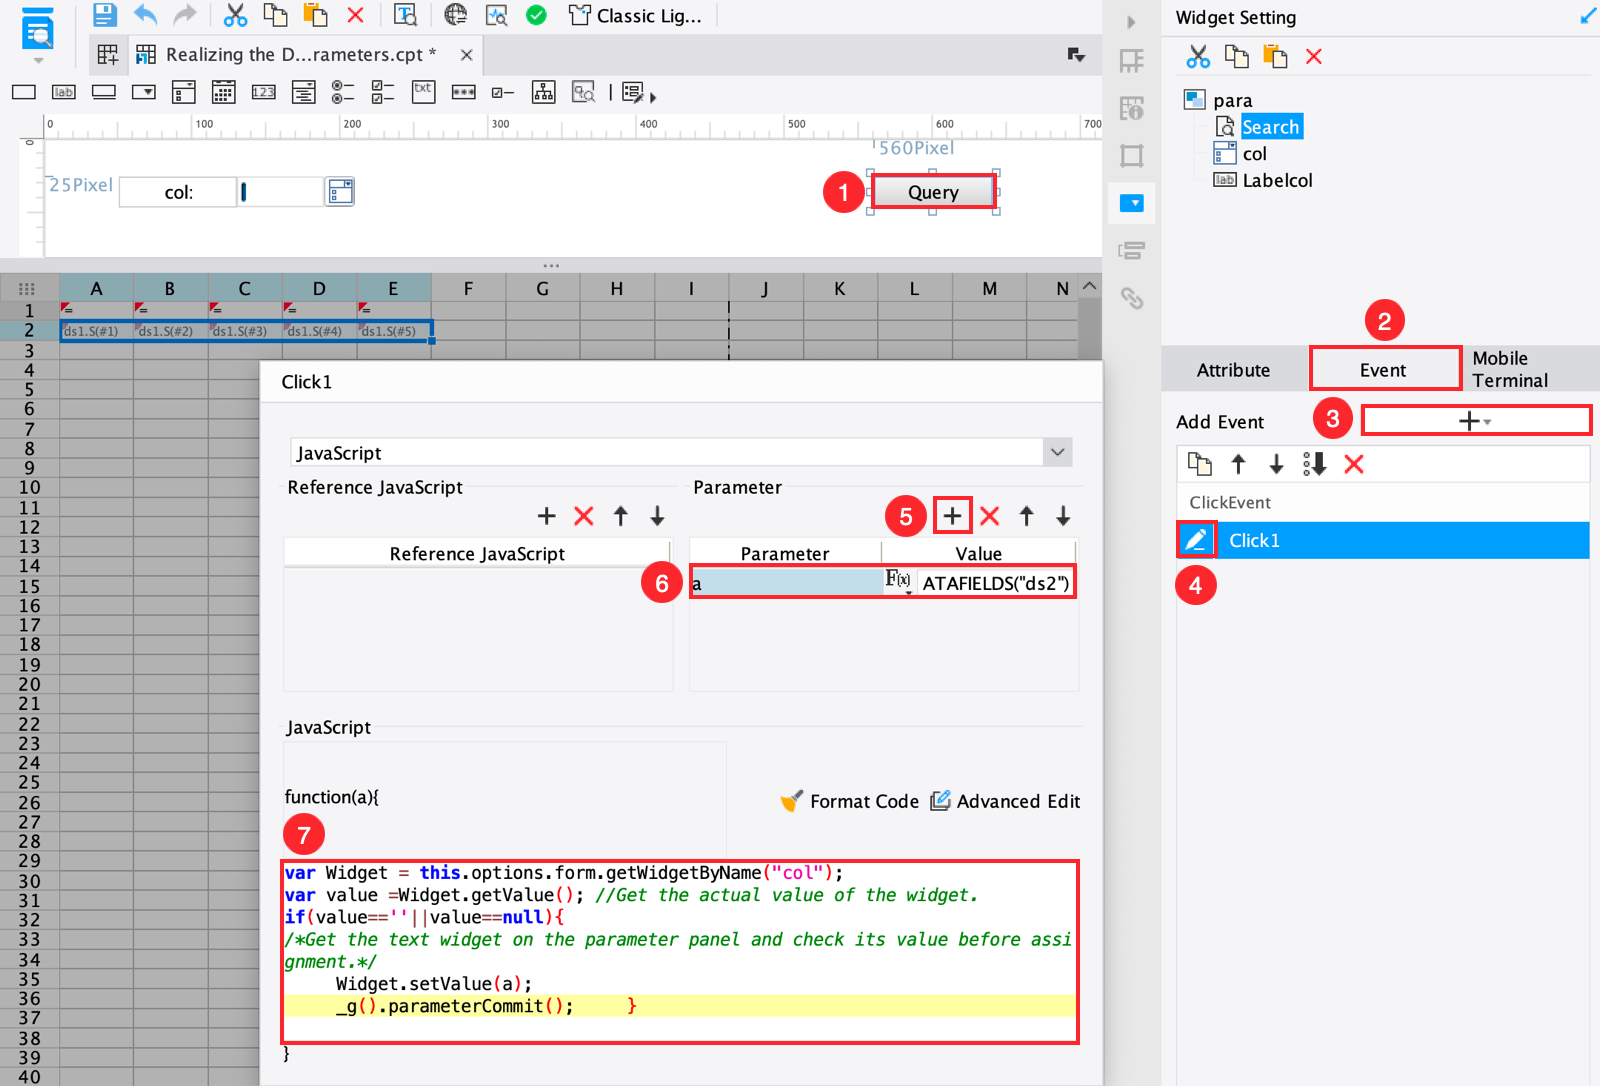The image size is (1600, 1086).
Task: Undo the last action in the top toolbar
Action: (146, 15)
